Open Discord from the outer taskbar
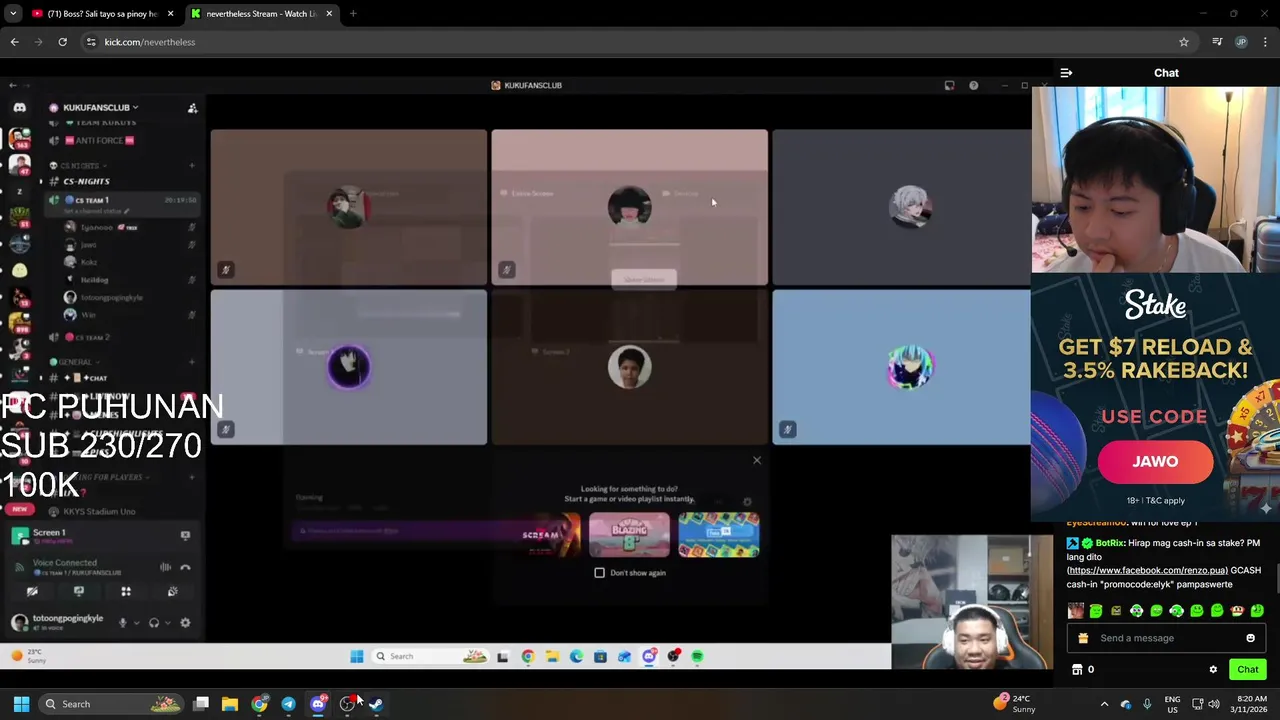This screenshot has width=1280, height=720. click(x=318, y=704)
